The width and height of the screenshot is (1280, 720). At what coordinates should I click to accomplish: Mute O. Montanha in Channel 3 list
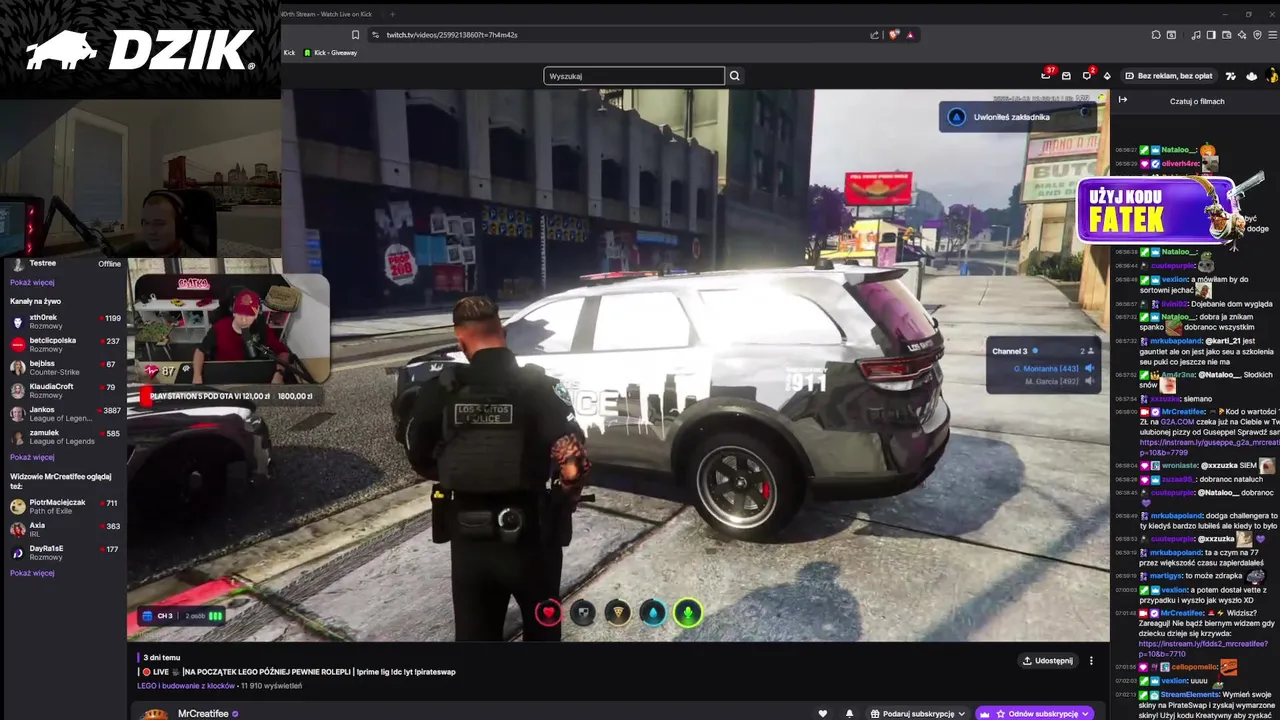1089,368
